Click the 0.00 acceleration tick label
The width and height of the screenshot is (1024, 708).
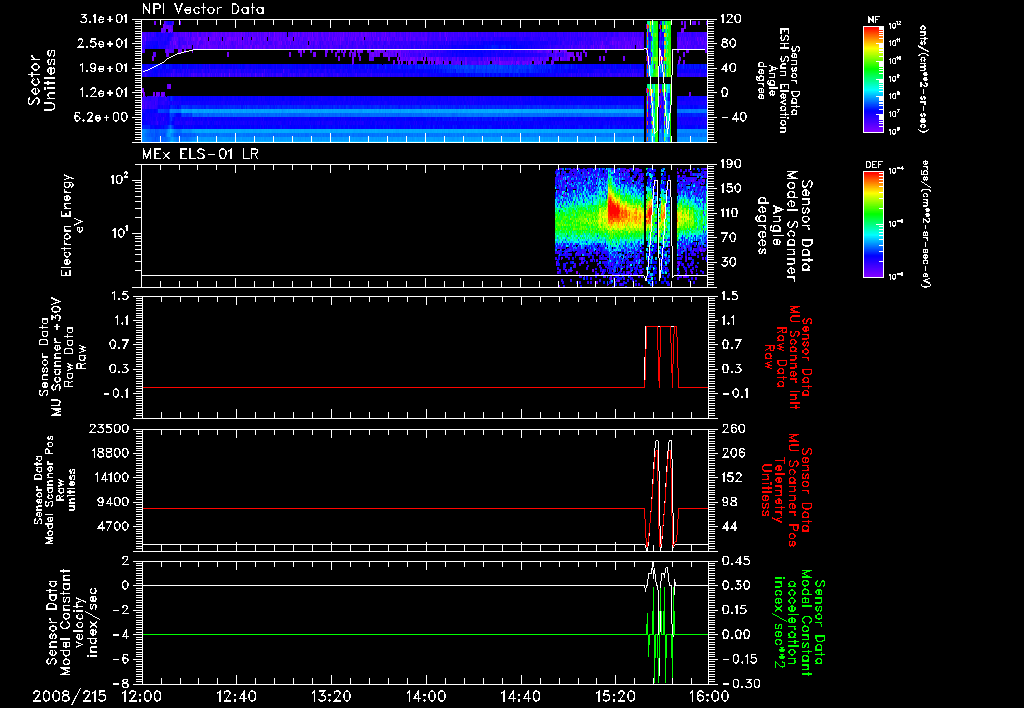pyautogui.click(x=736, y=634)
